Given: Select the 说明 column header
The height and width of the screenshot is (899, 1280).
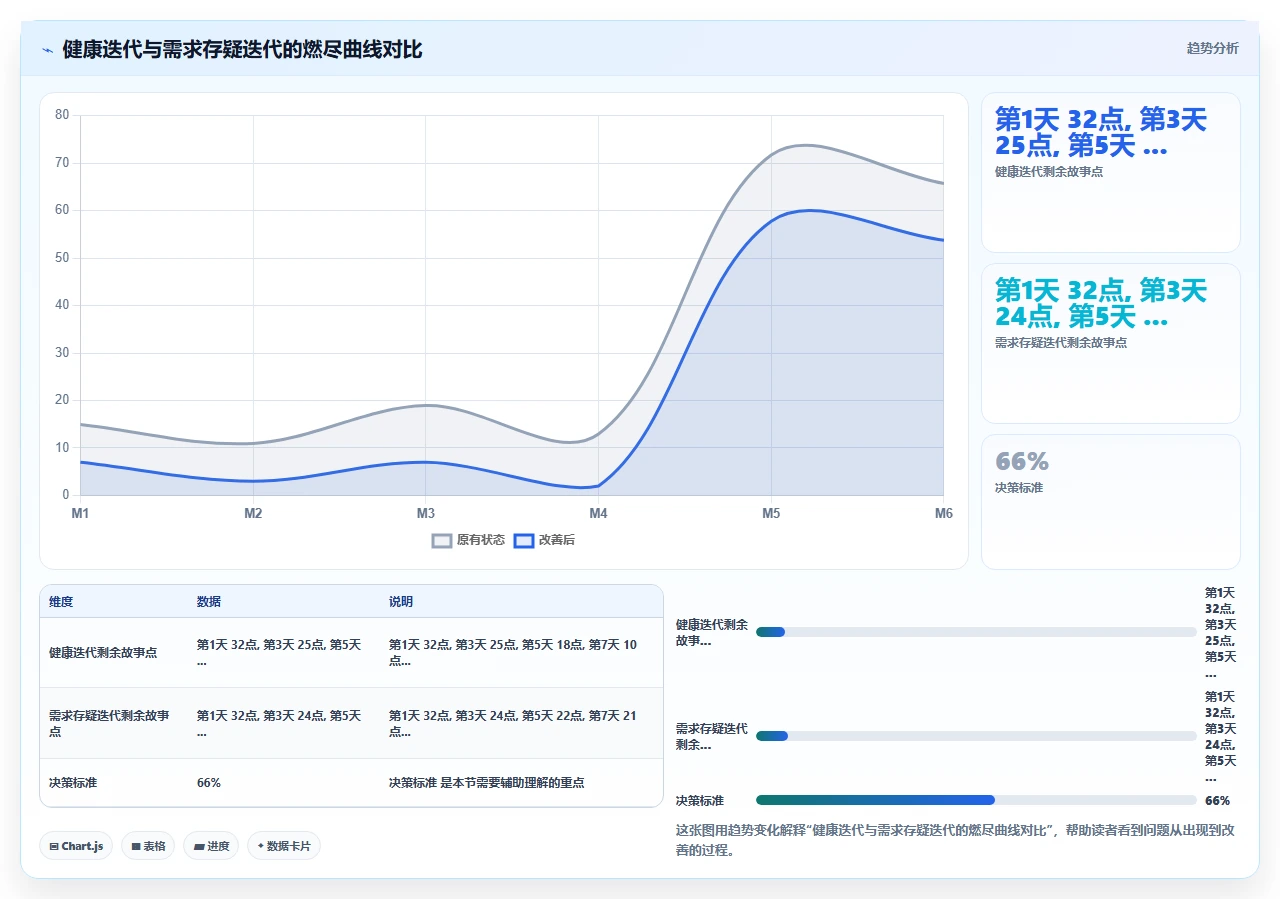Looking at the screenshot, I should (x=401, y=602).
